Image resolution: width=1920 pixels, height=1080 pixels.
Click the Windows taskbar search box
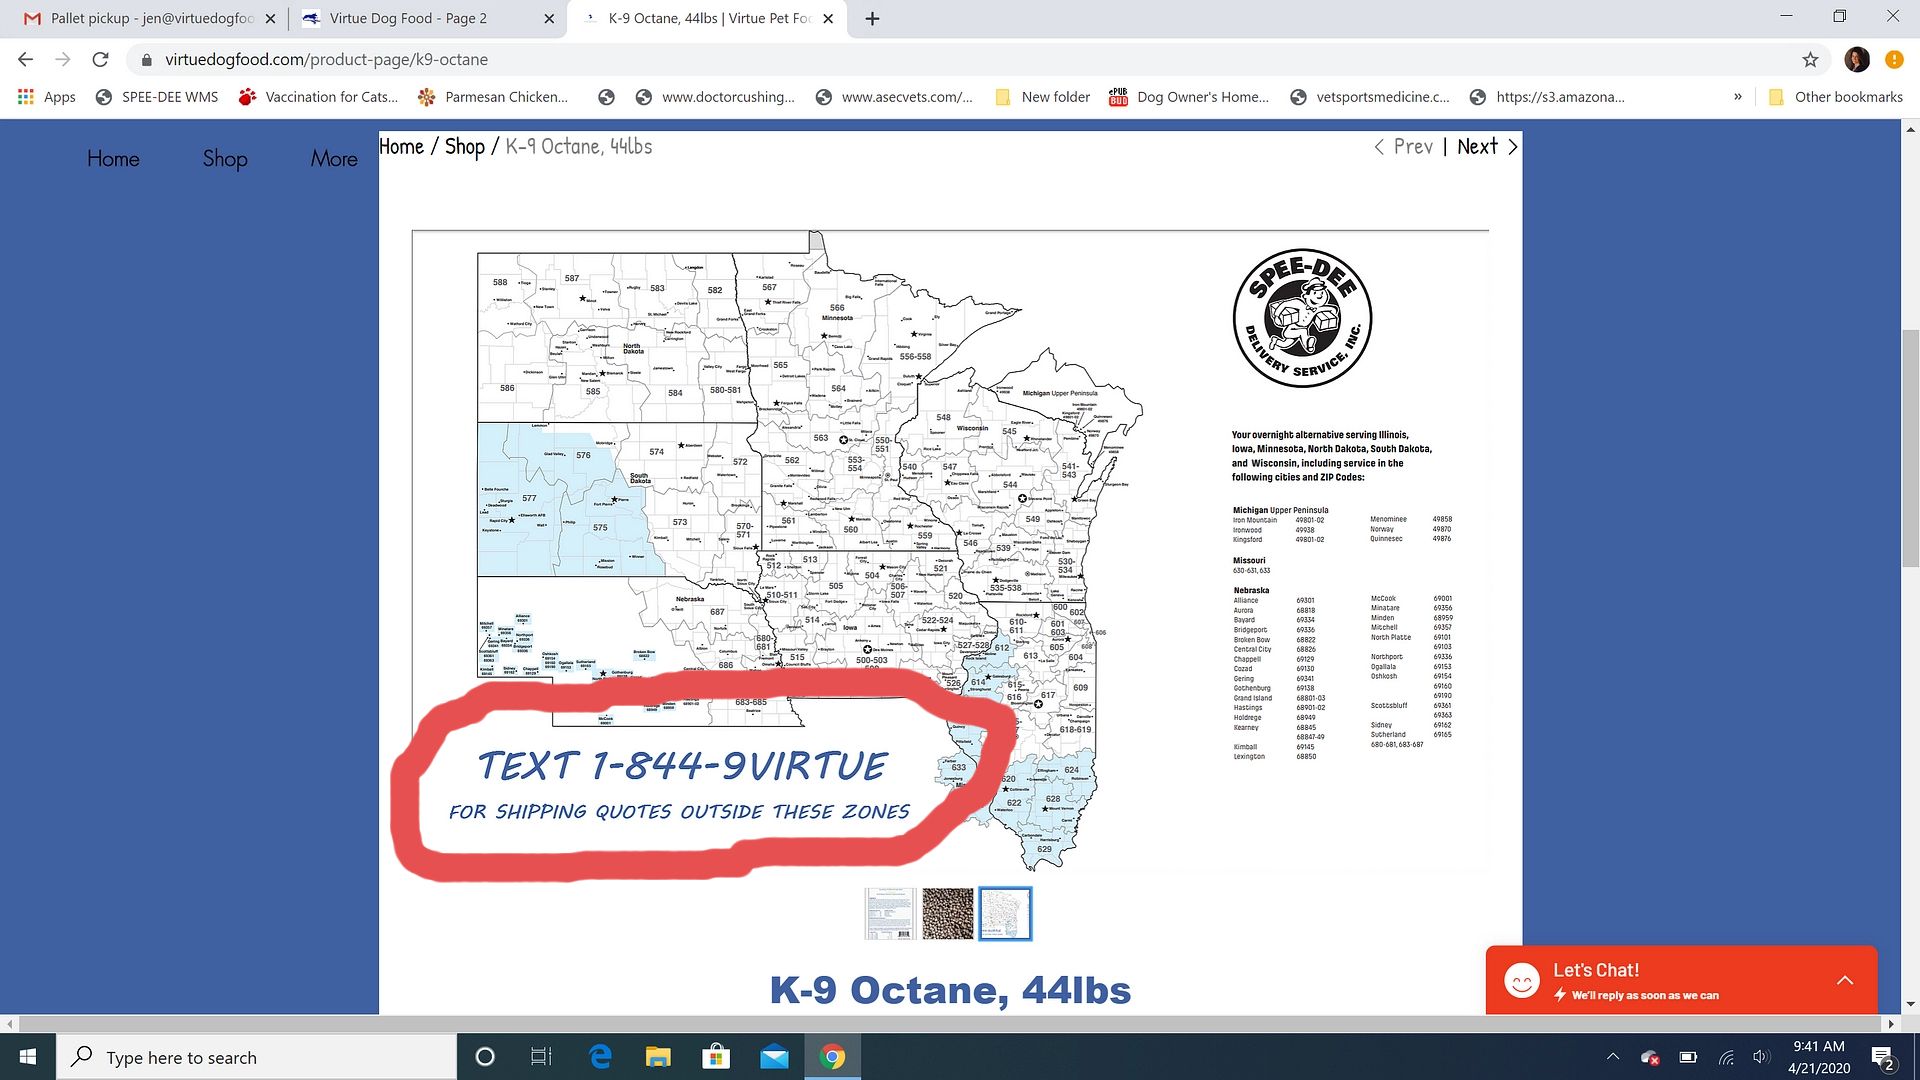tap(257, 1057)
